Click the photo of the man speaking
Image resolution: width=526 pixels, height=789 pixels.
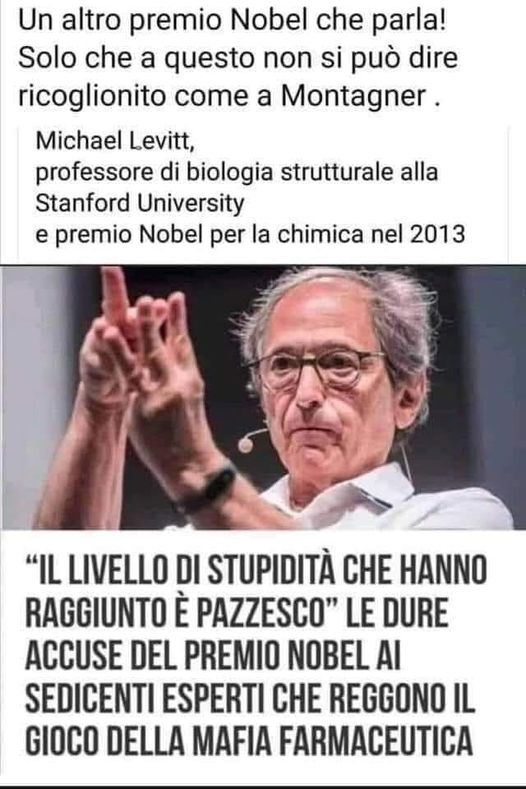(263, 397)
